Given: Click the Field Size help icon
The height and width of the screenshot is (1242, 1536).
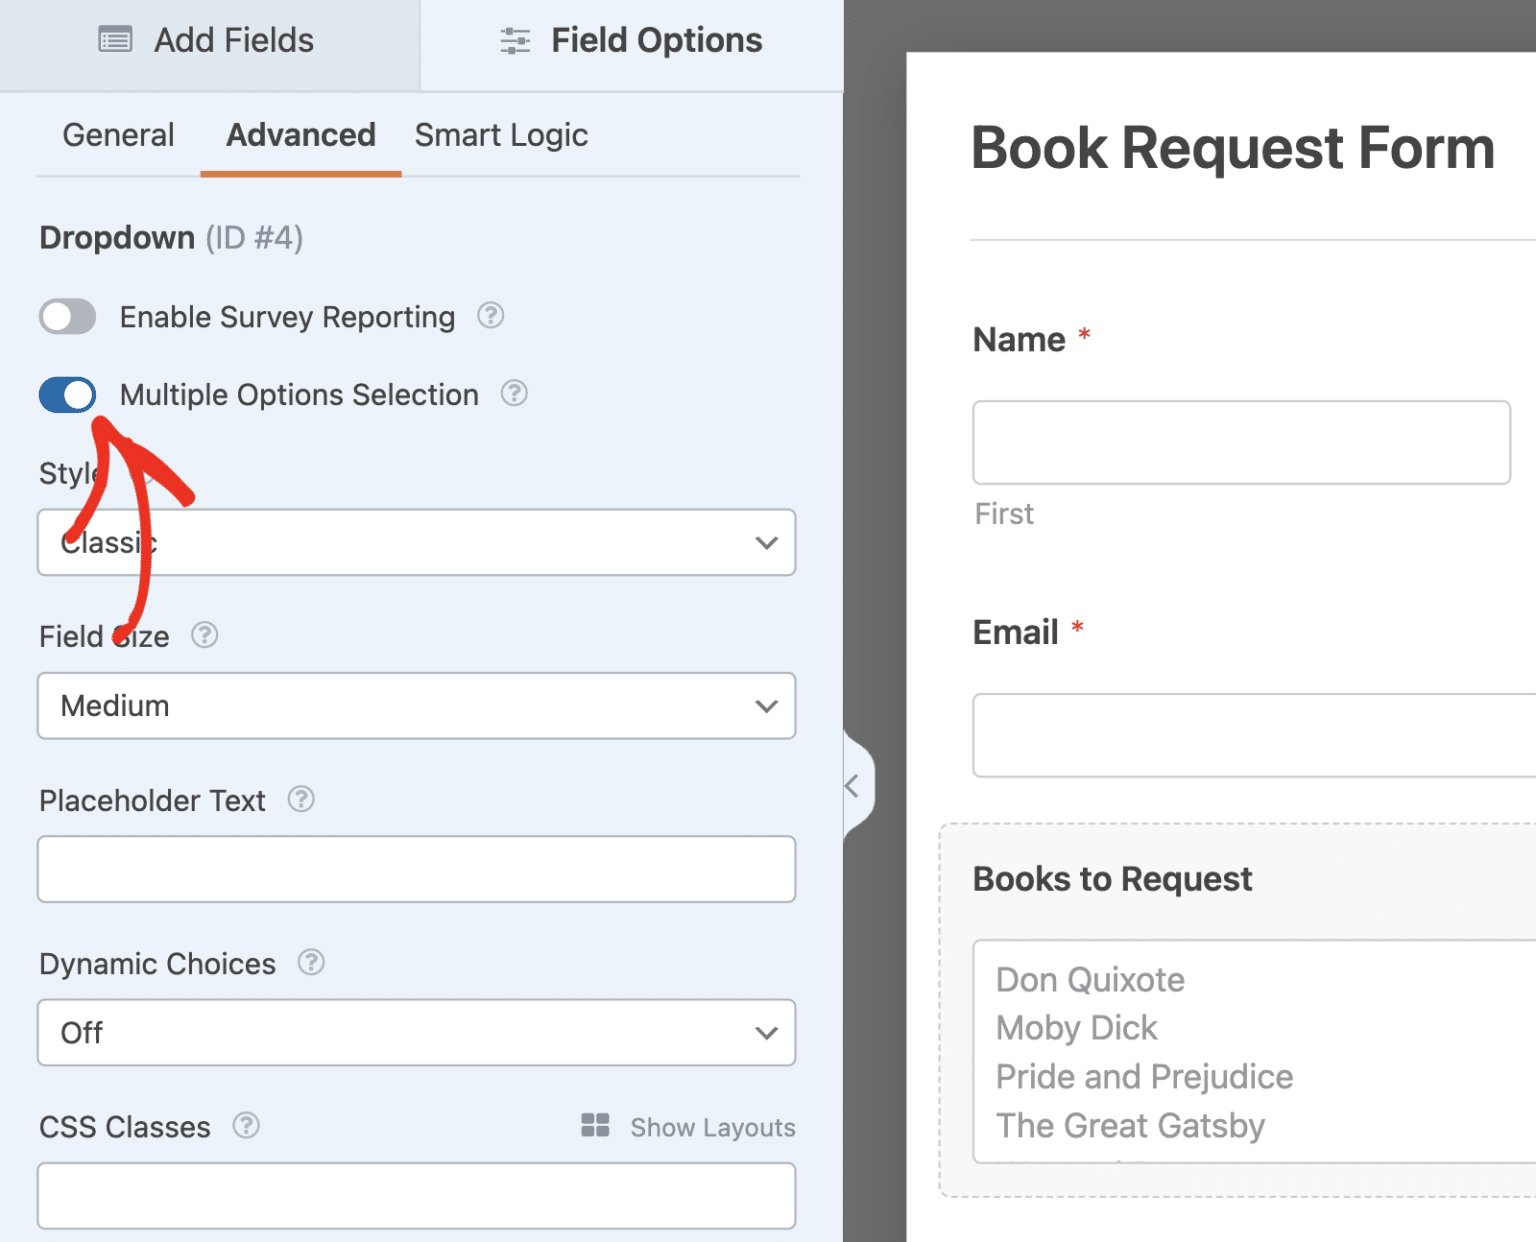Looking at the screenshot, I should [x=204, y=635].
